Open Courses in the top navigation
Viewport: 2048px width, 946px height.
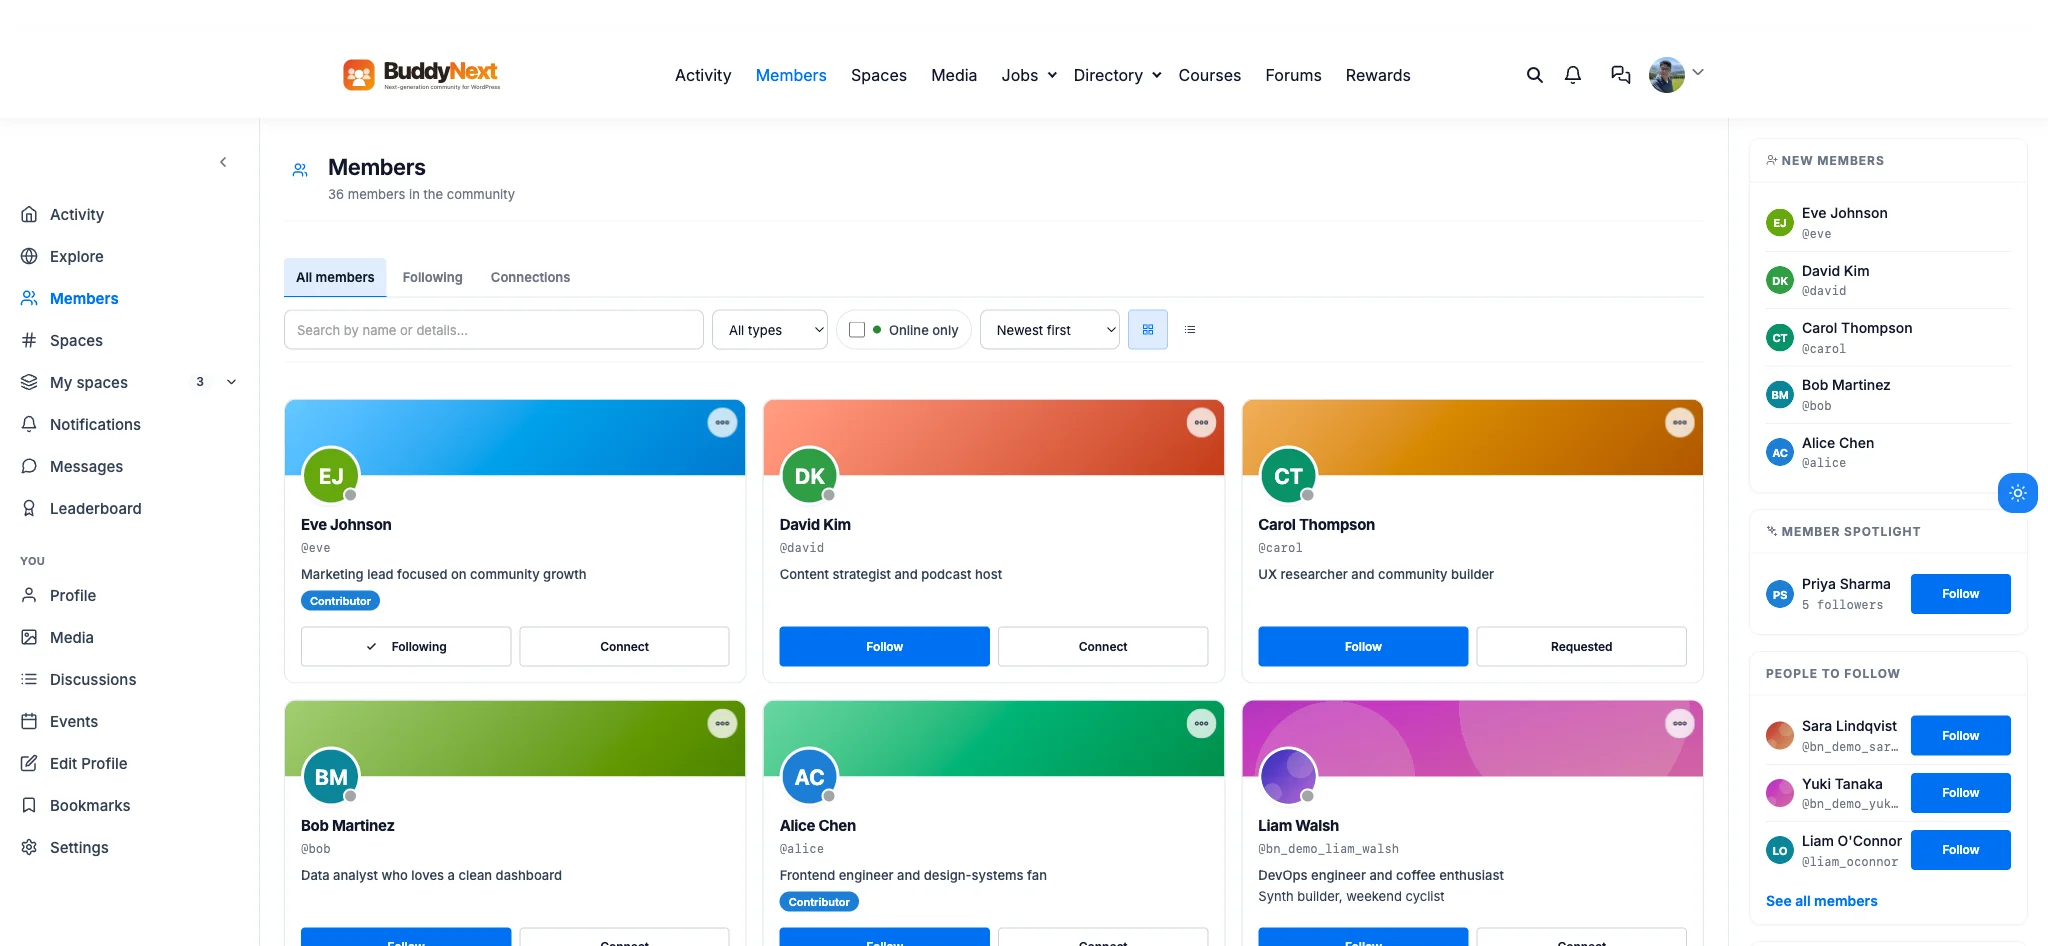[x=1209, y=75]
